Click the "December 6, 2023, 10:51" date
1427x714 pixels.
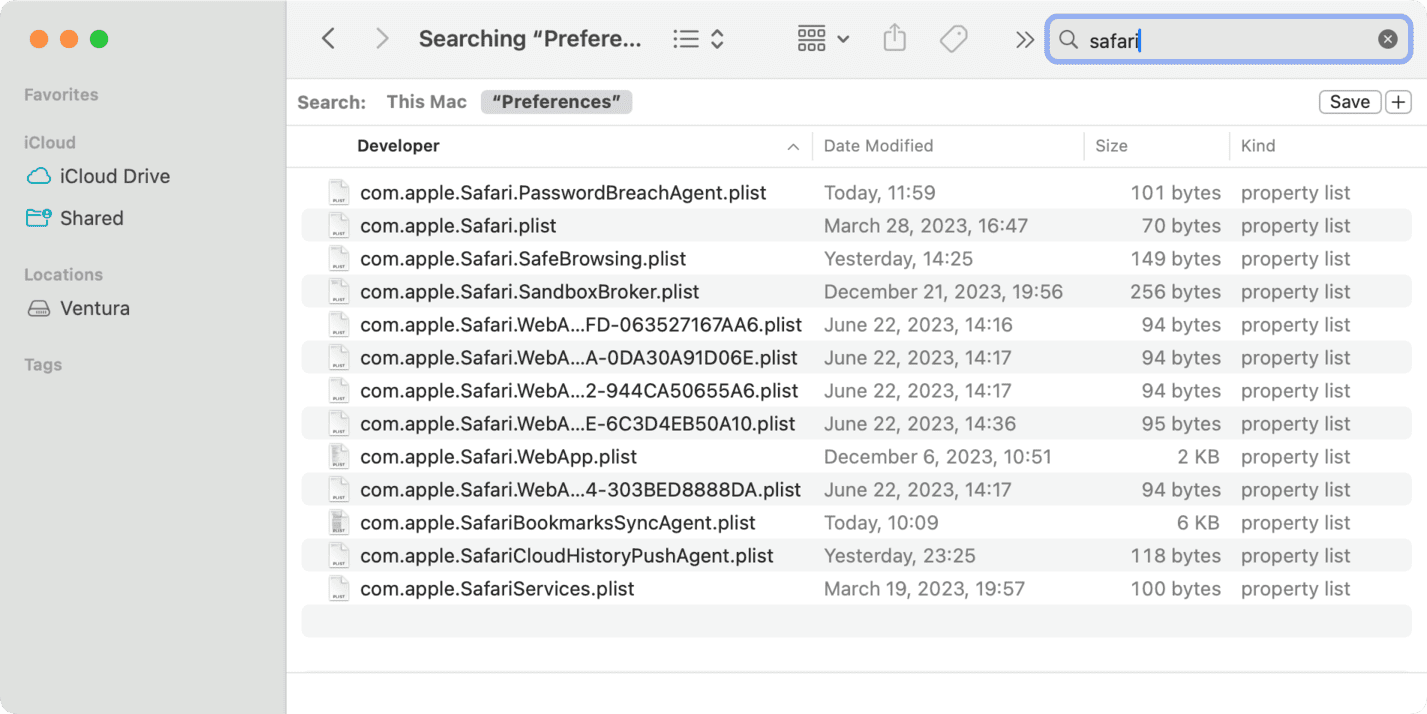(x=938, y=457)
